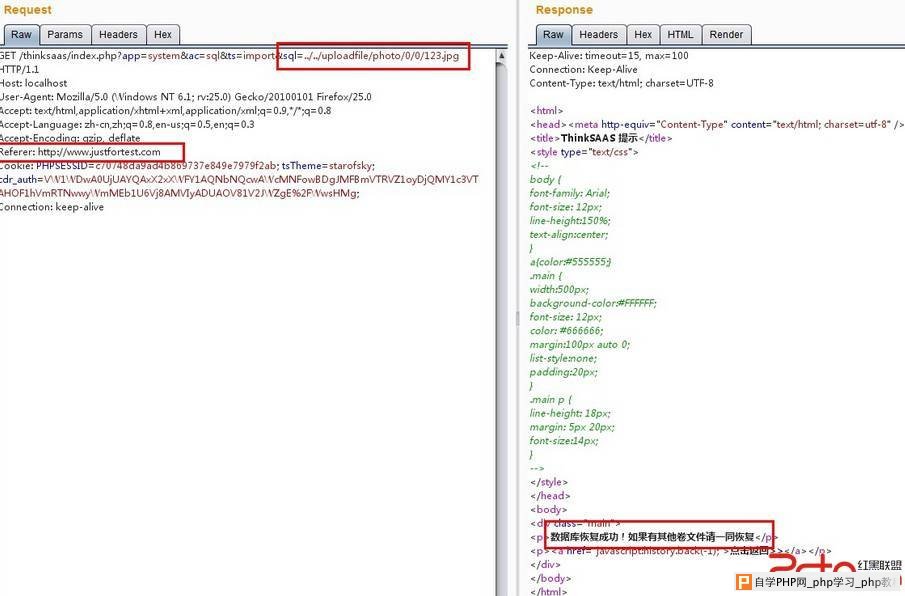Click the 'line-height:150%;' CSS line
This screenshot has width=905, height=596.
(570, 220)
